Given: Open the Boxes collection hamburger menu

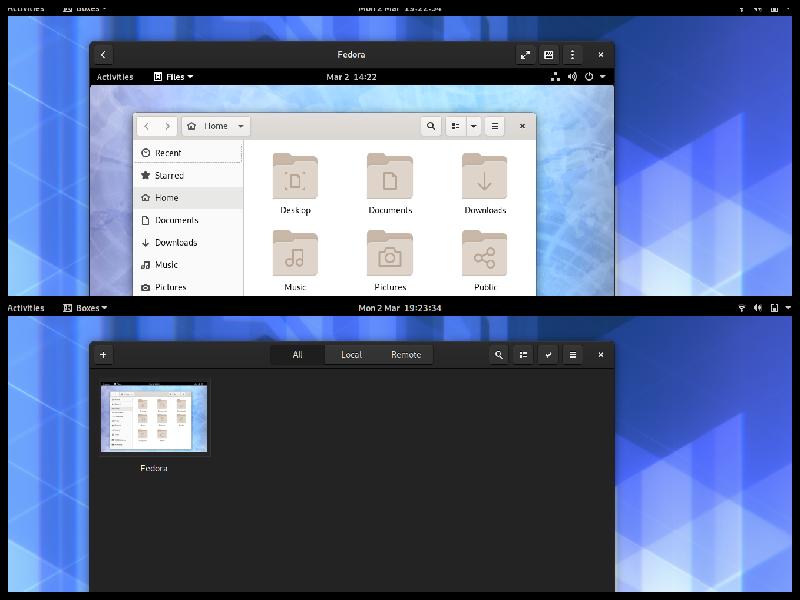Looking at the screenshot, I should 573,355.
